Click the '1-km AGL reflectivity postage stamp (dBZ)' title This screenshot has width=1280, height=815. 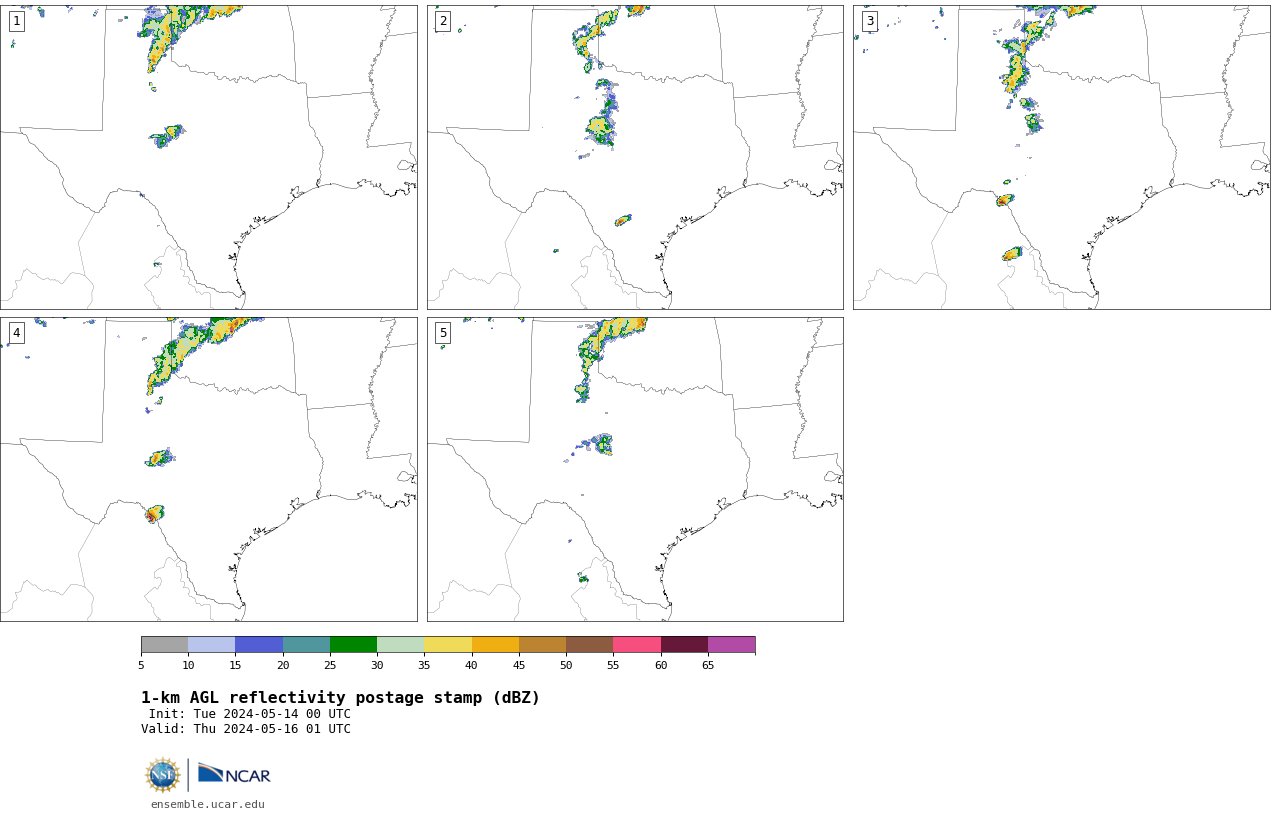click(x=341, y=698)
